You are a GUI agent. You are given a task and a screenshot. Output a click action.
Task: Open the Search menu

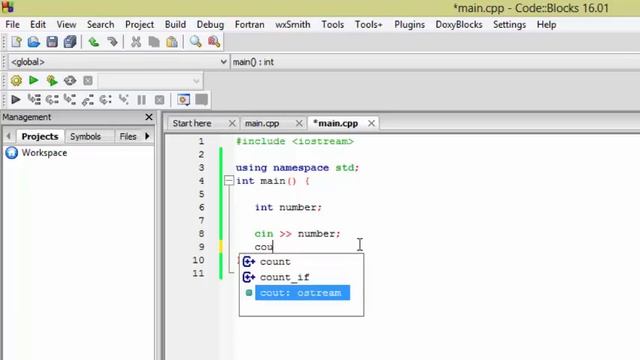(x=100, y=24)
